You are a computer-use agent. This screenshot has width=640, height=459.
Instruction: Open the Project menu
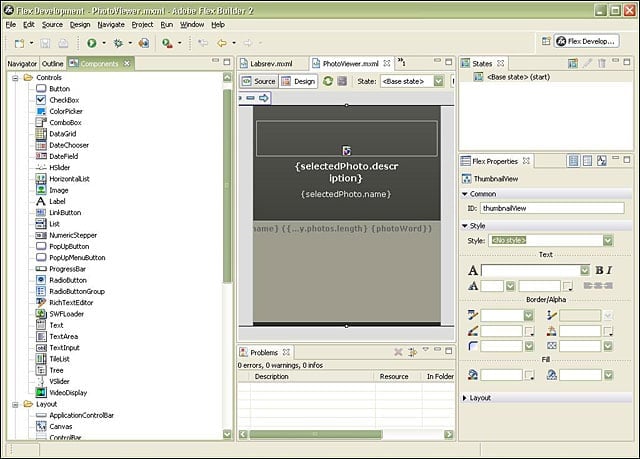(142, 24)
